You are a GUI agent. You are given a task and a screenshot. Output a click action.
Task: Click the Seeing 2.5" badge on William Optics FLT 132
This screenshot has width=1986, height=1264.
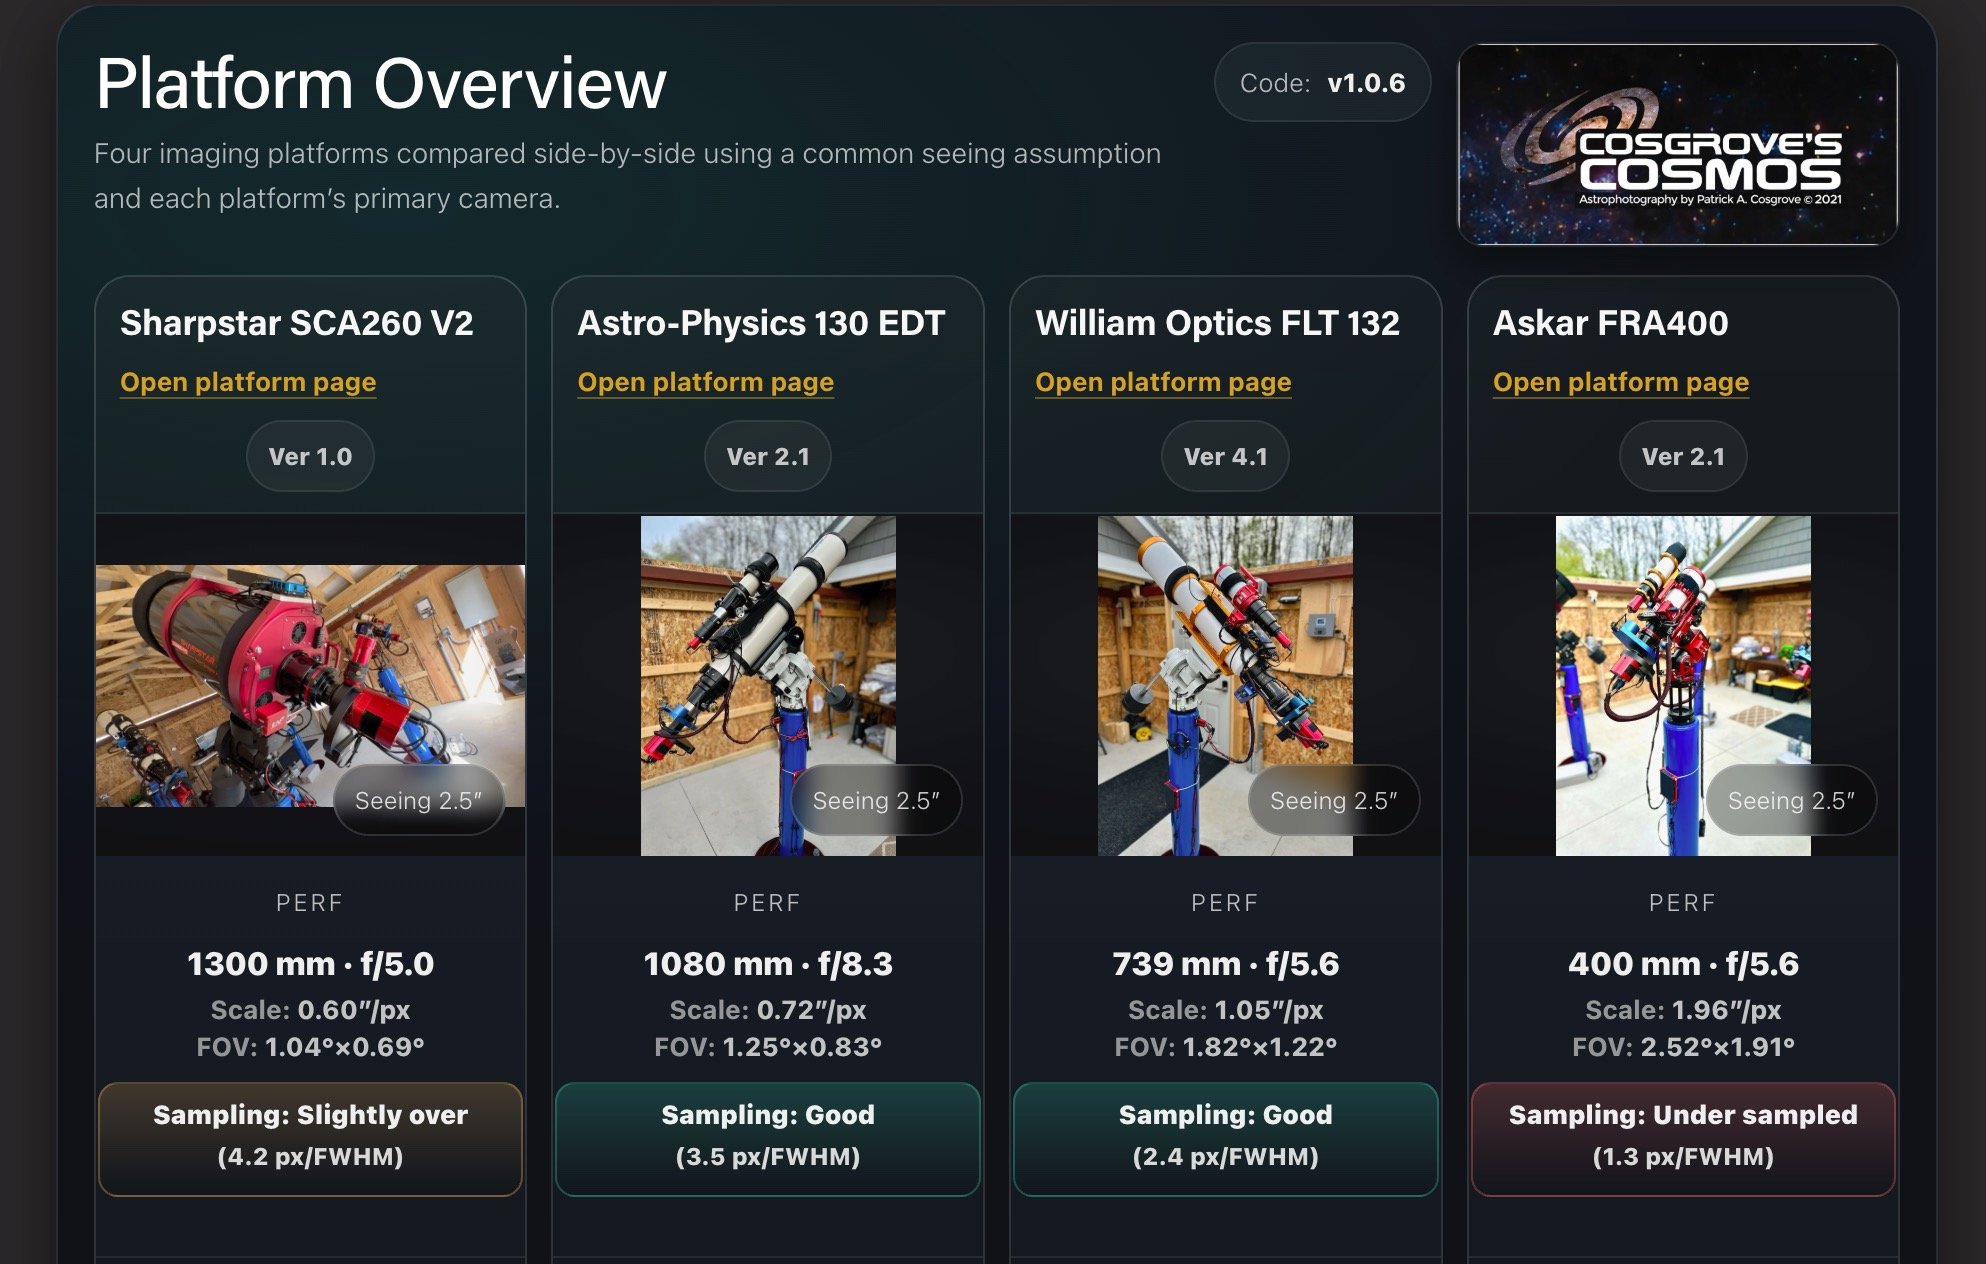tap(1333, 799)
